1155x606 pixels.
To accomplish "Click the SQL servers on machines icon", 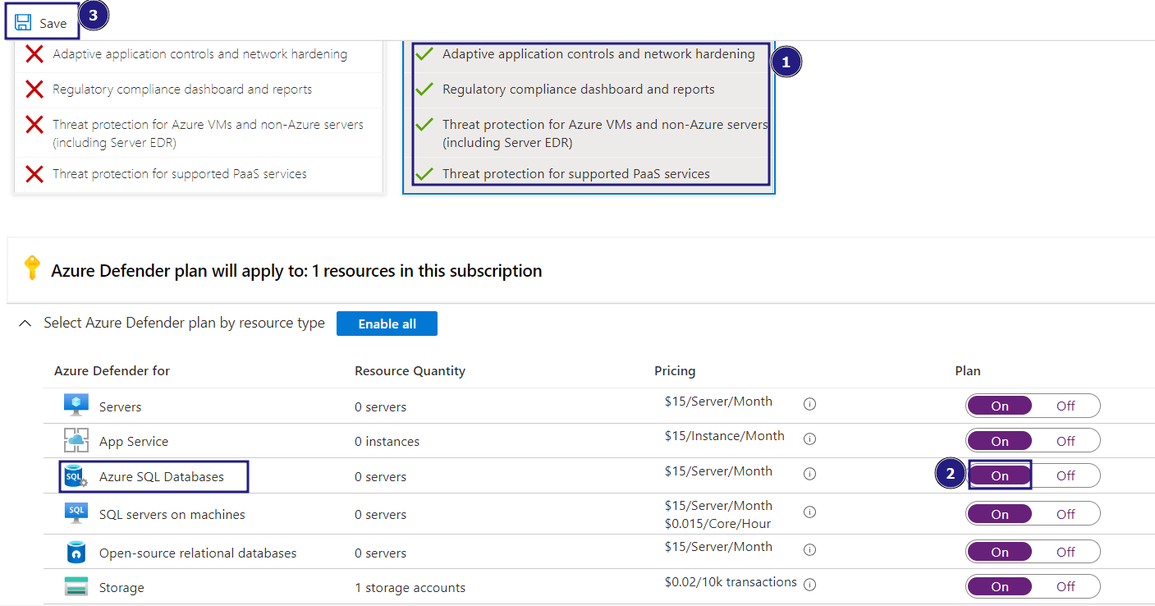I will pyautogui.click(x=76, y=513).
